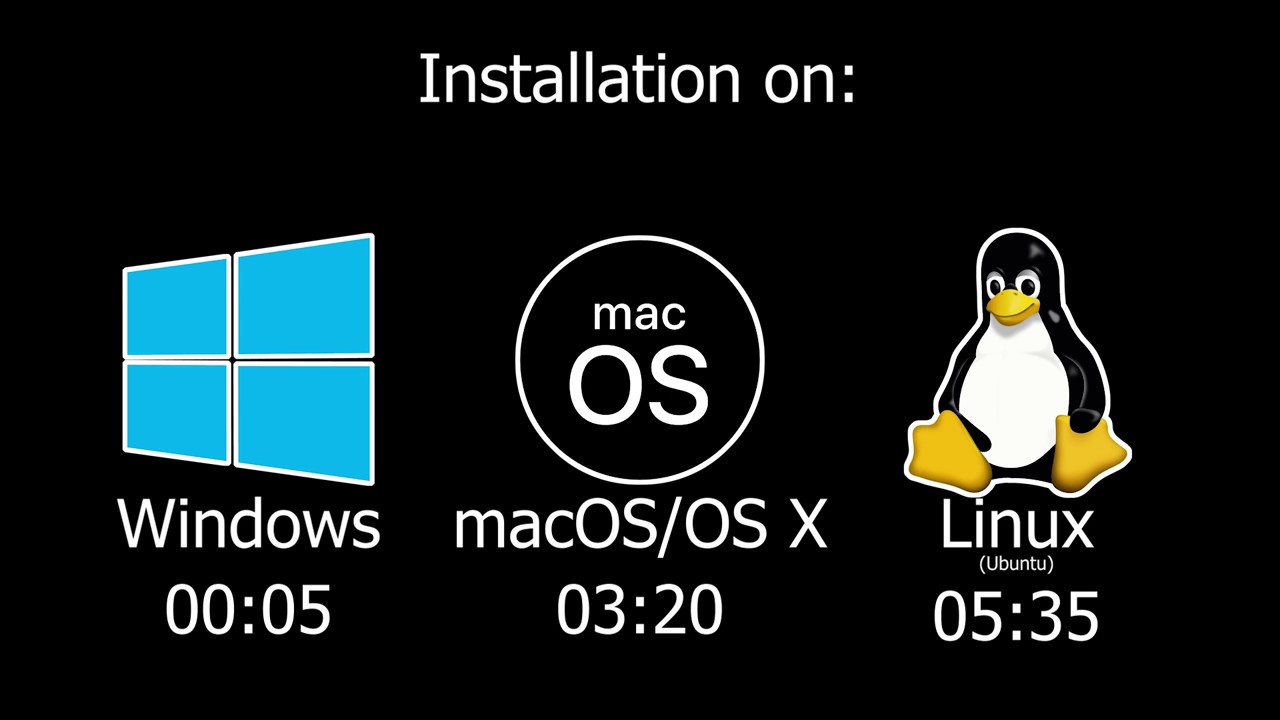Click the "macOS/OS X" label
Image resolution: width=1280 pixels, height=720 pixels.
coord(640,524)
